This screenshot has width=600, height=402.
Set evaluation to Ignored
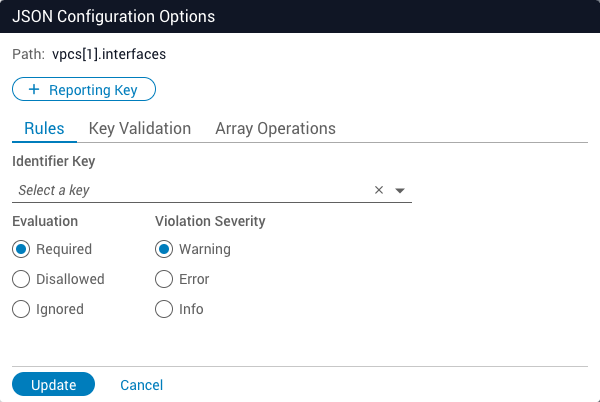[x=21, y=309]
